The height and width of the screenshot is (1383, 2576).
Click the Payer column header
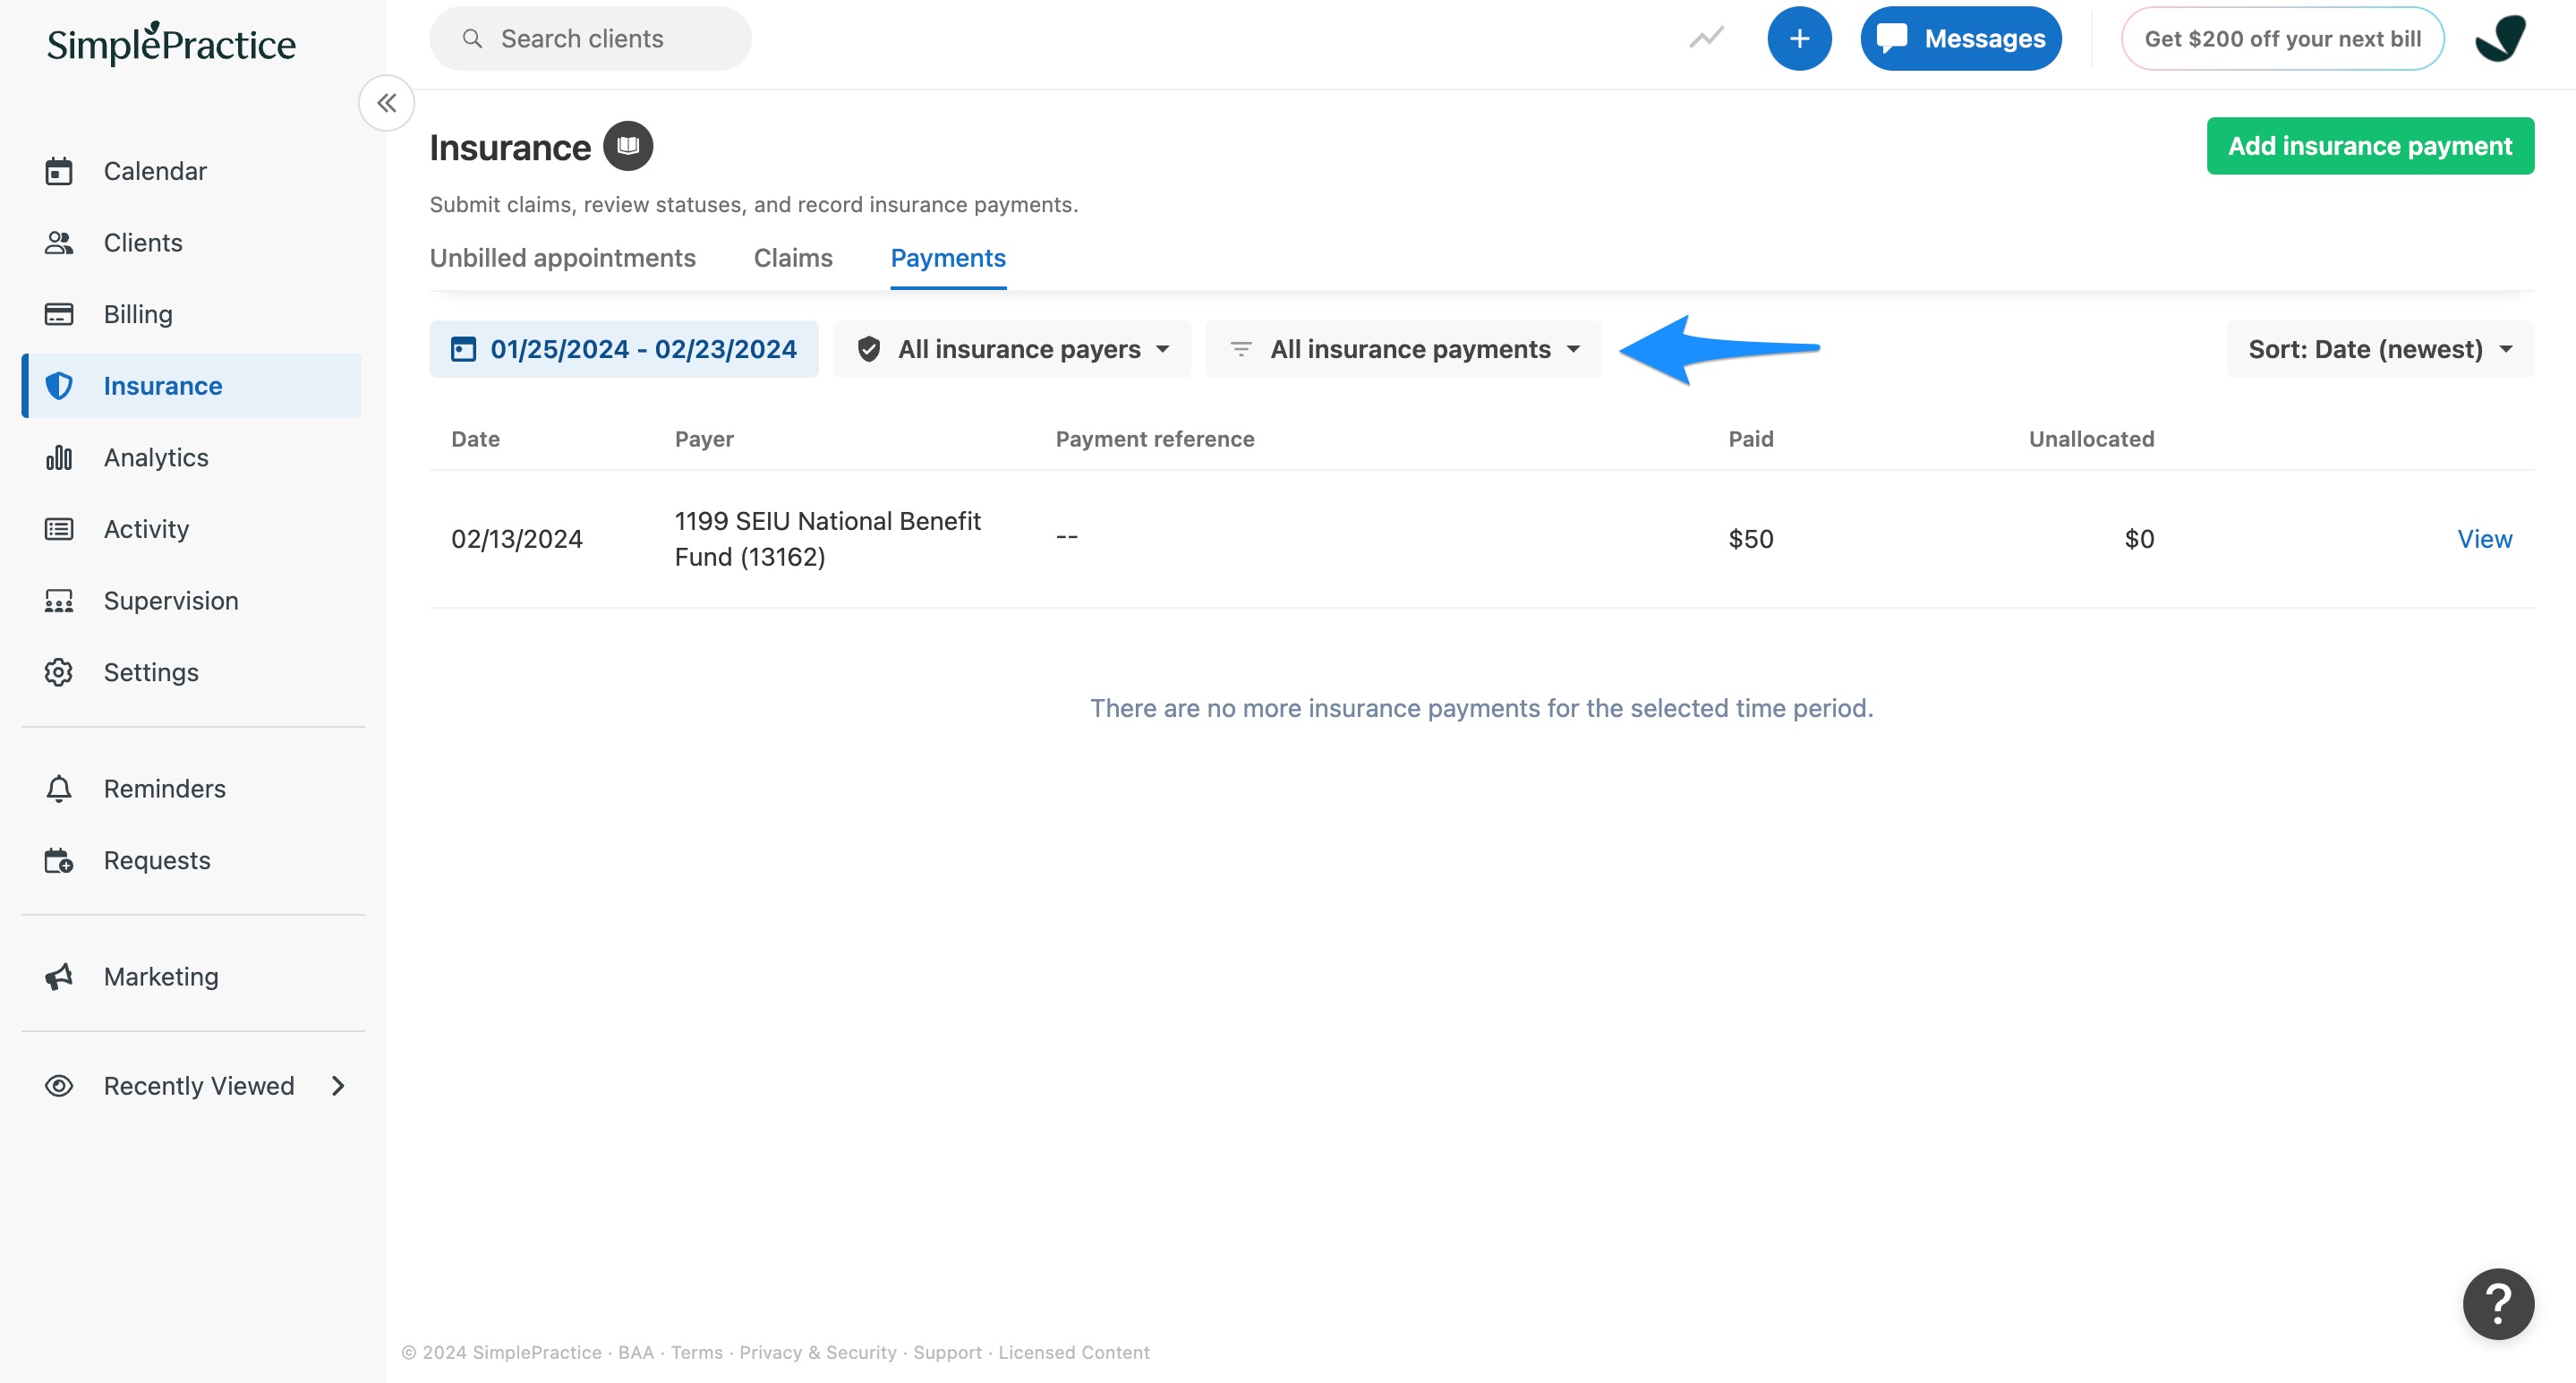click(x=704, y=439)
